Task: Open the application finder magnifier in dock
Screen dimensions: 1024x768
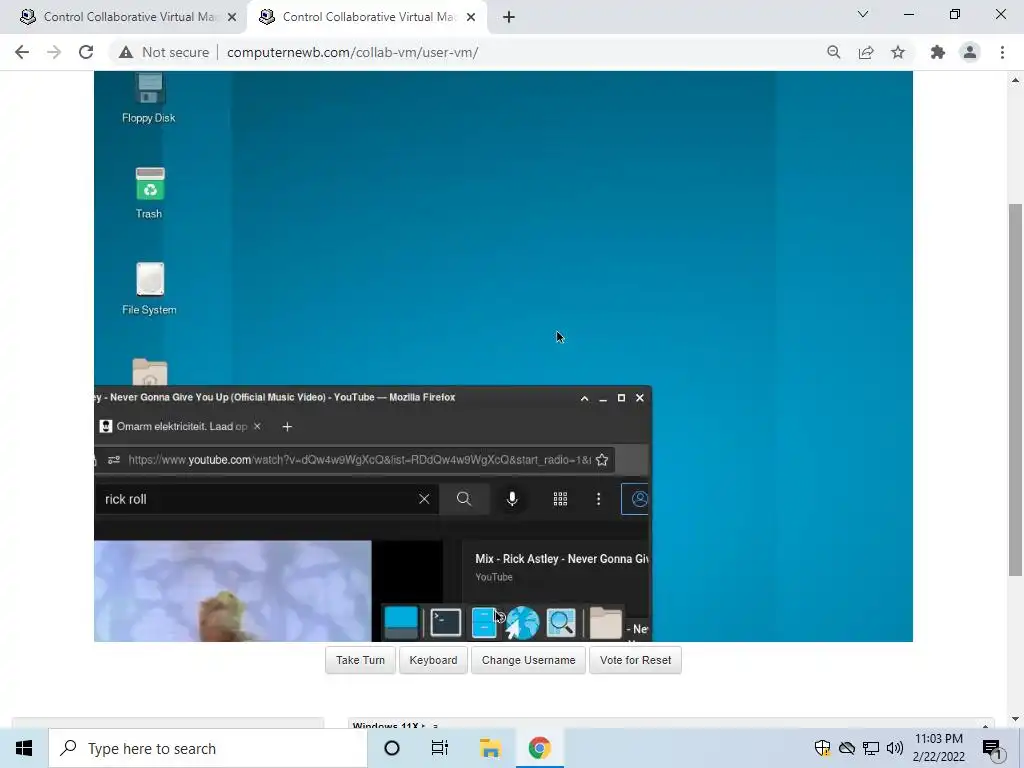Action: point(561,622)
